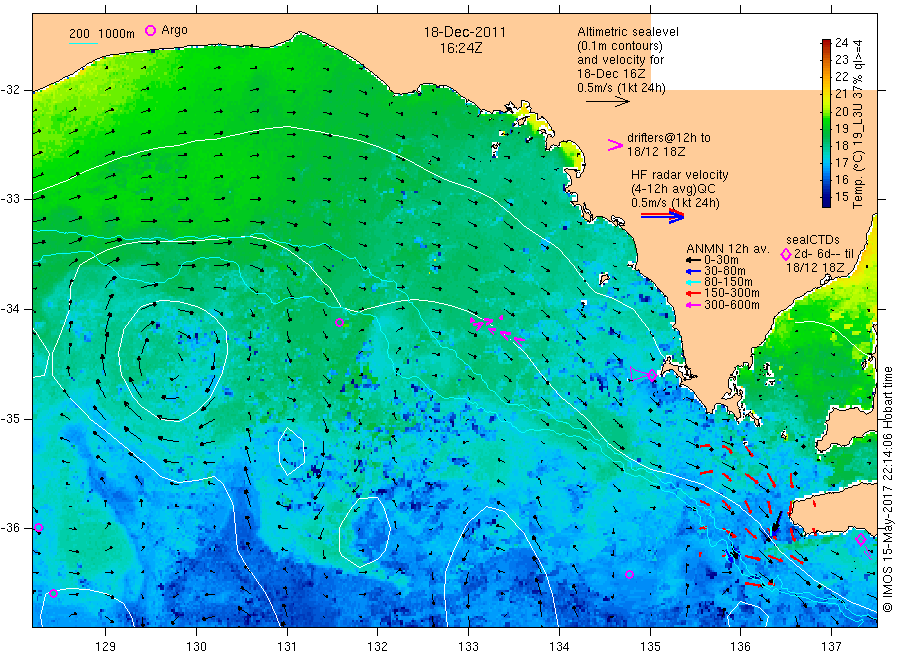The width and height of the screenshot is (900, 660).
Task: Click the '131' longitude axis label
Action: click(287, 647)
